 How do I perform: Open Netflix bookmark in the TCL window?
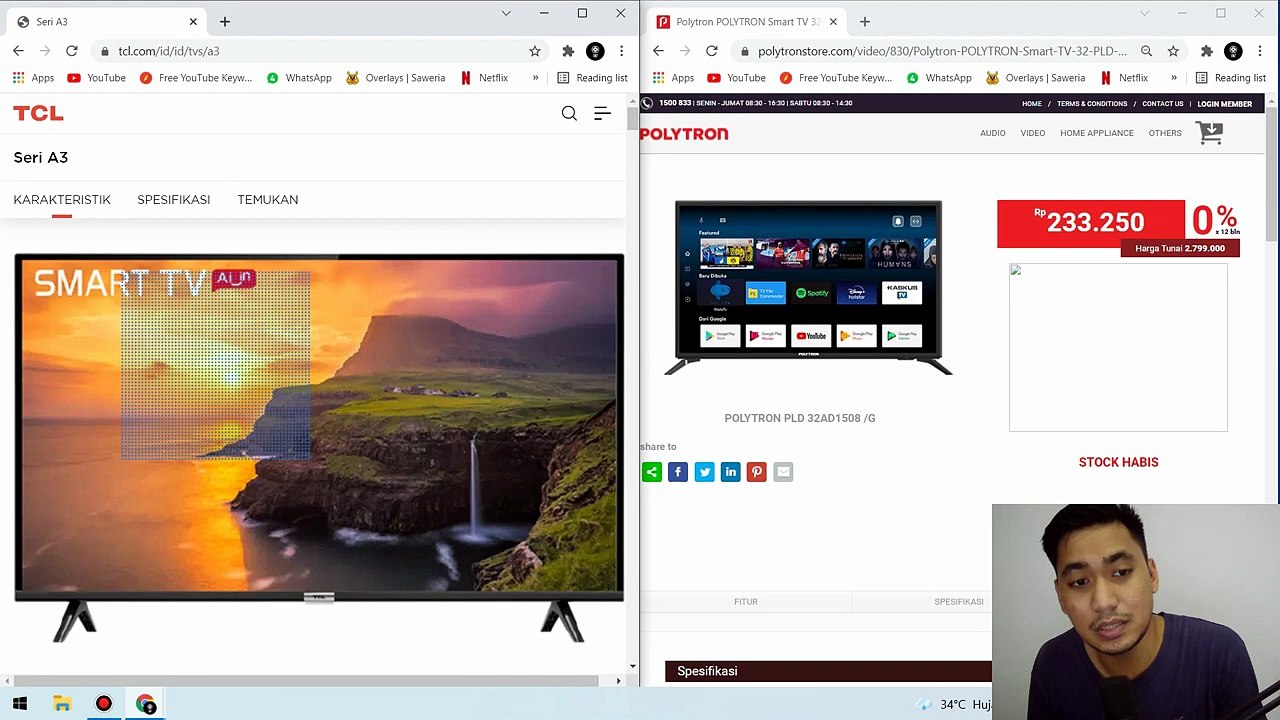coord(484,78)
